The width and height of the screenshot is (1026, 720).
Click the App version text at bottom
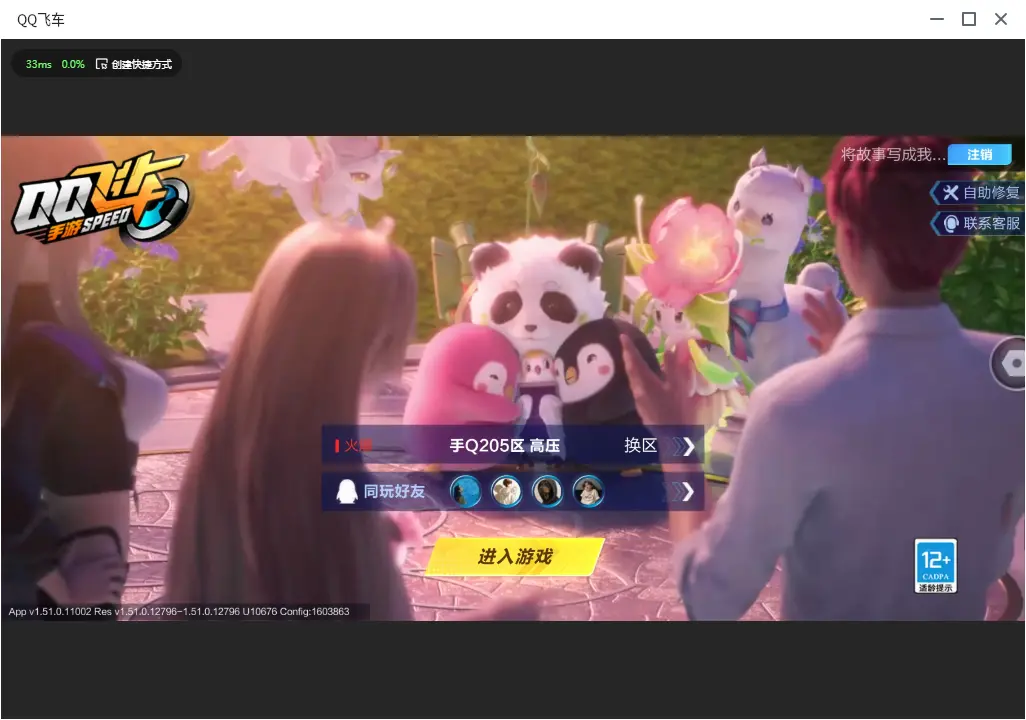tap(179, 611)
